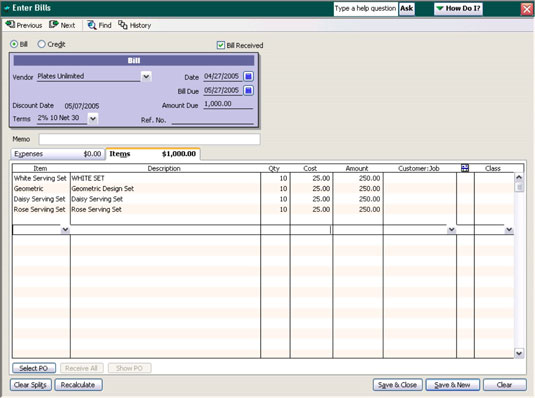Click the Recalculate button
Image resolution: width=535 pixels, height=398 pixels.
tap(78, 385)
